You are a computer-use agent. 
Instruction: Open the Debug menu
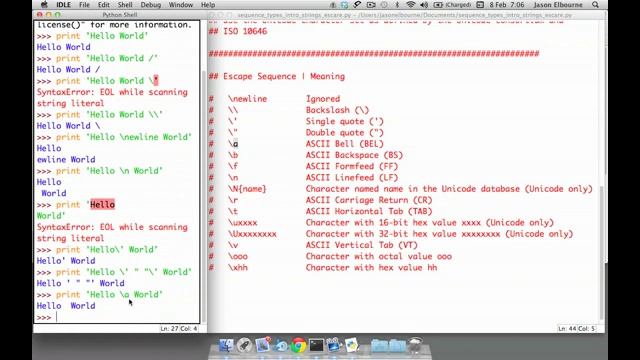click(x=151, y=5)
